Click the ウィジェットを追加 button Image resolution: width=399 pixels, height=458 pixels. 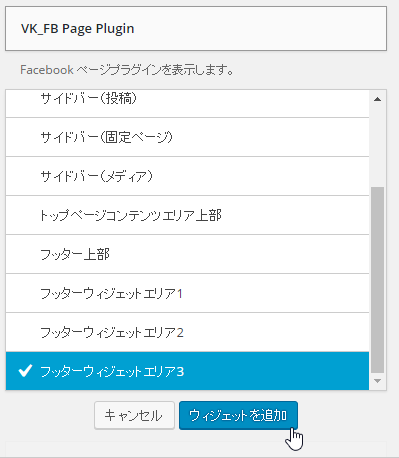(238, 415)
